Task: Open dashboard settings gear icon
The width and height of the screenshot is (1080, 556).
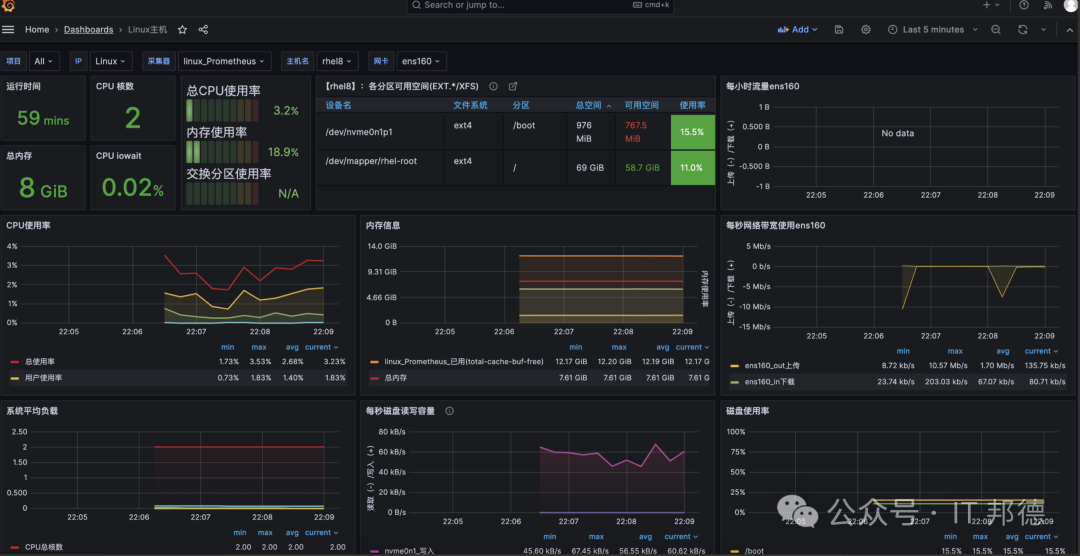Action: click(x=866, y=30)
